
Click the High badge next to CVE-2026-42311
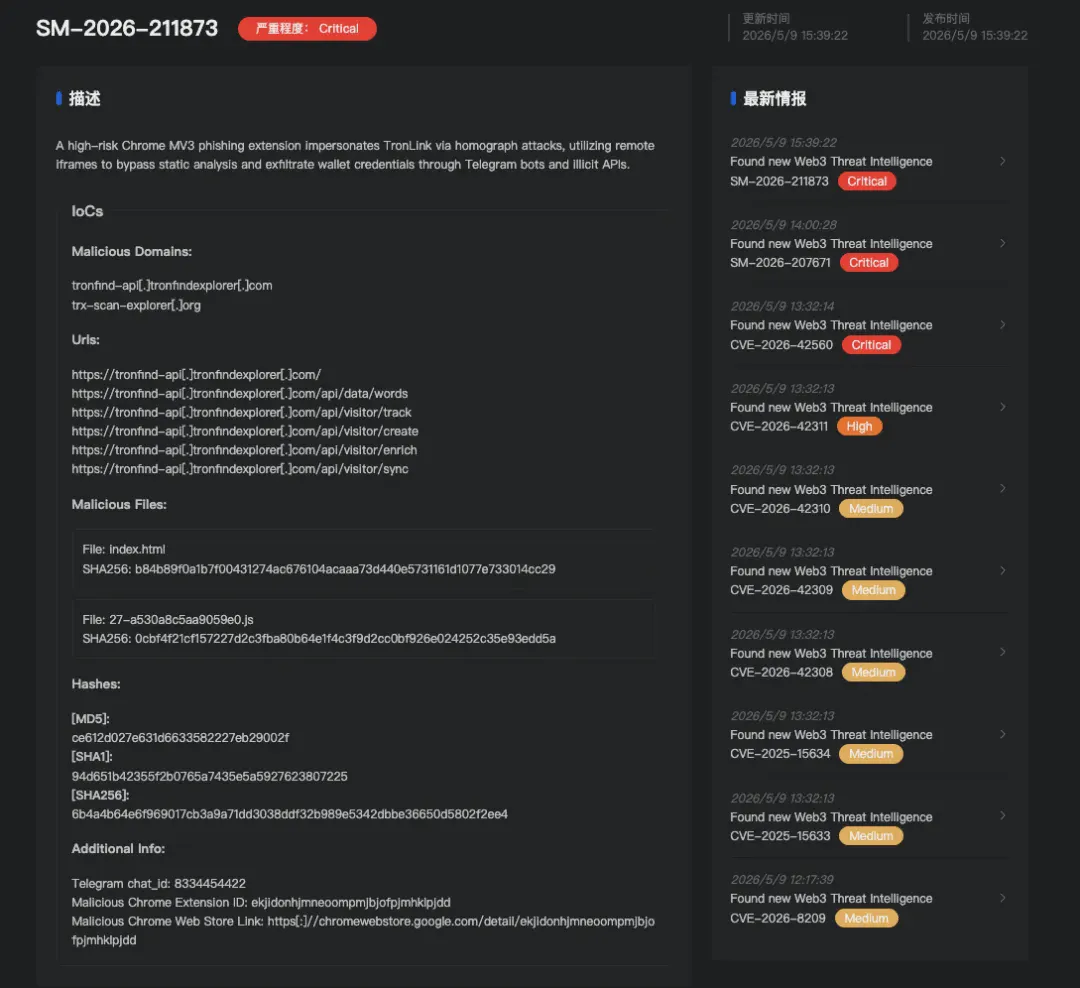click(x=859, y=426)
